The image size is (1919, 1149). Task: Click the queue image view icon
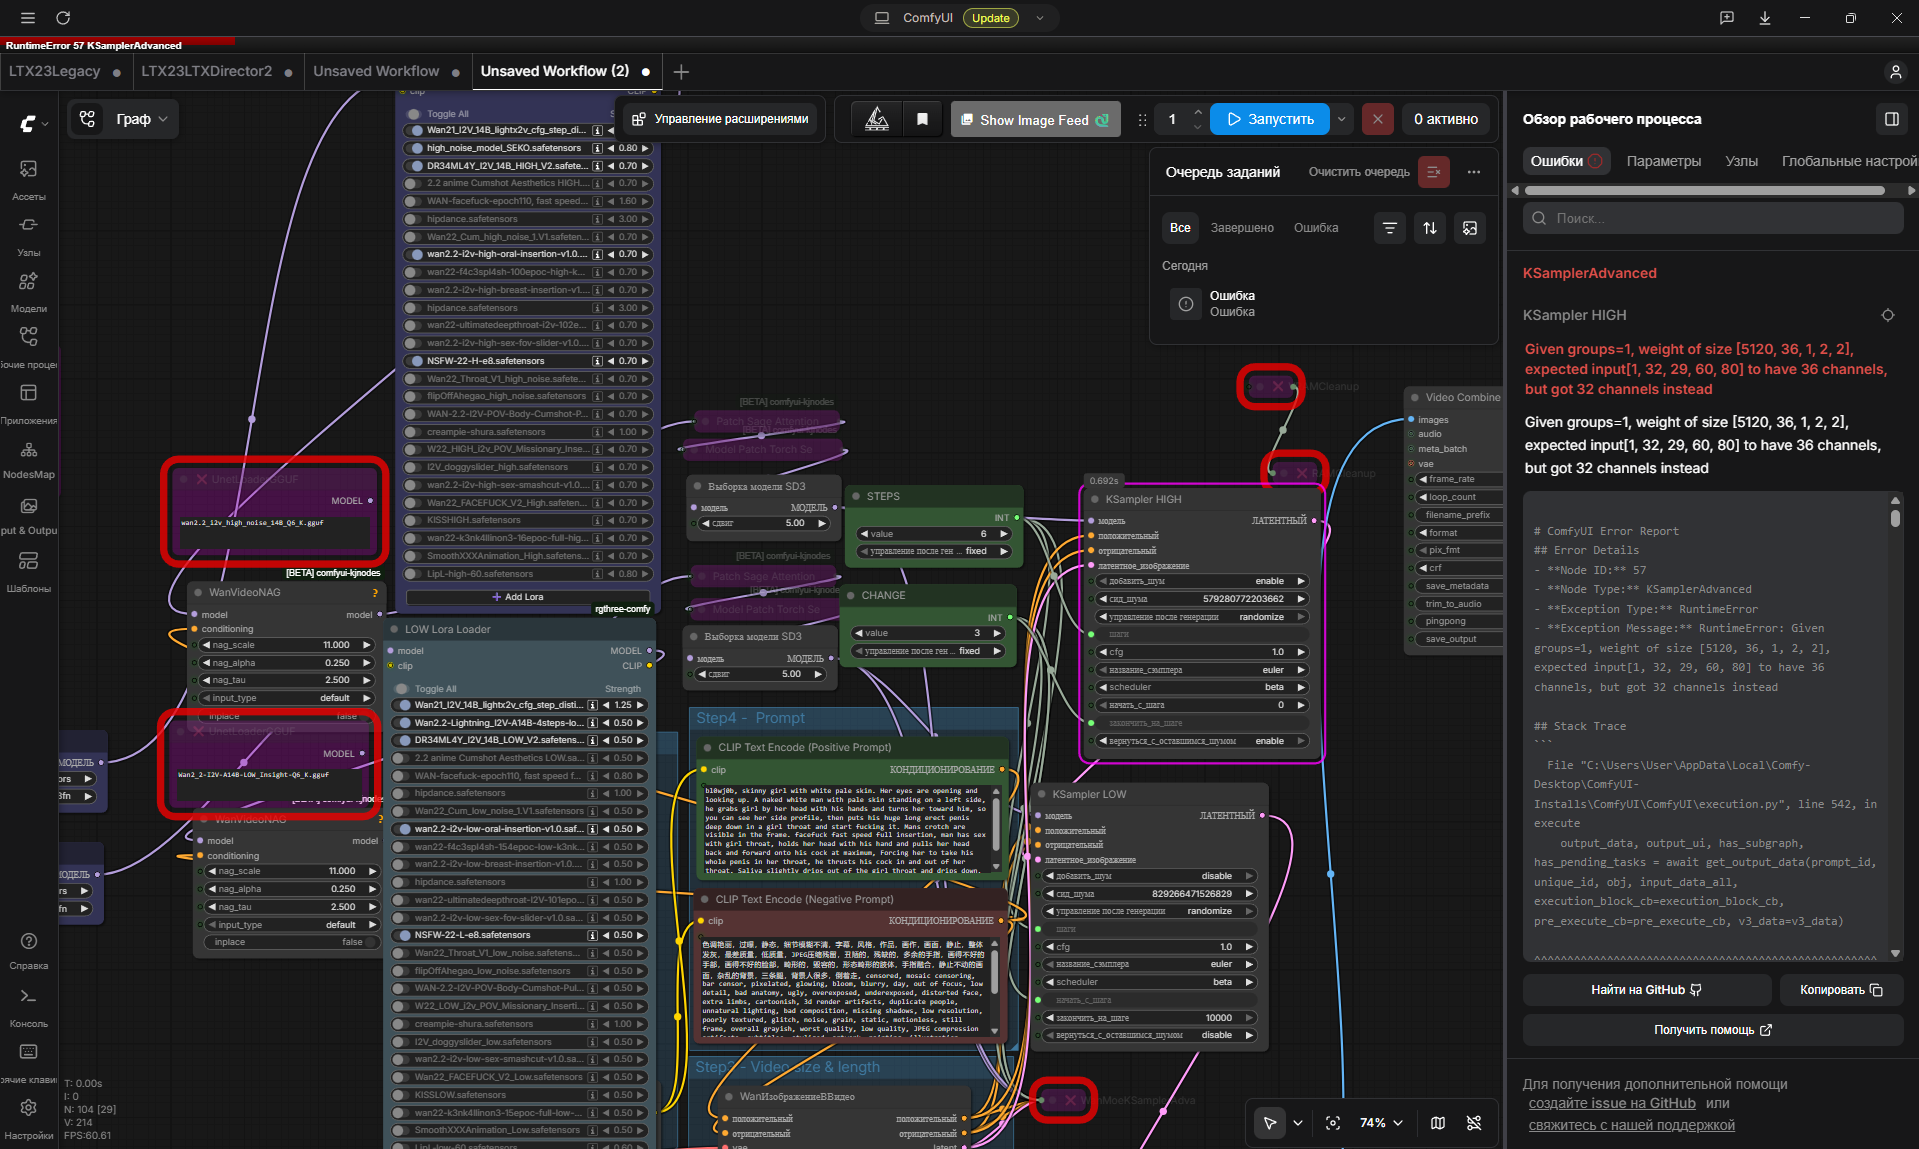click(x=1470, y=228)
